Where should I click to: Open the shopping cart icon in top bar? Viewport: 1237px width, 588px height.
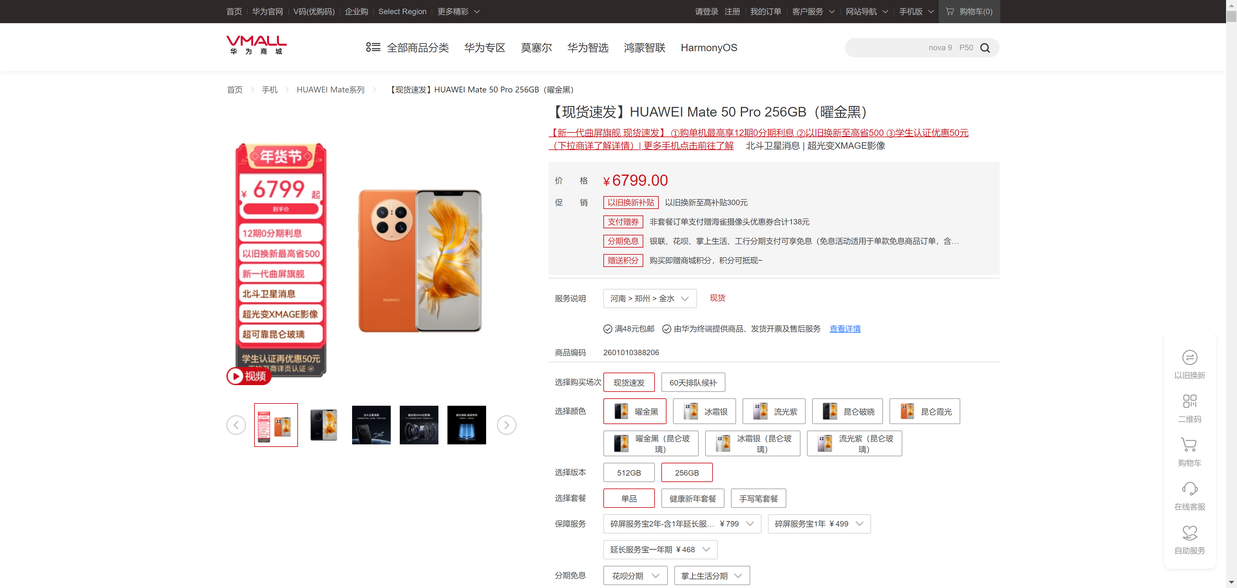pyautogui.click(x=950, y=11)
